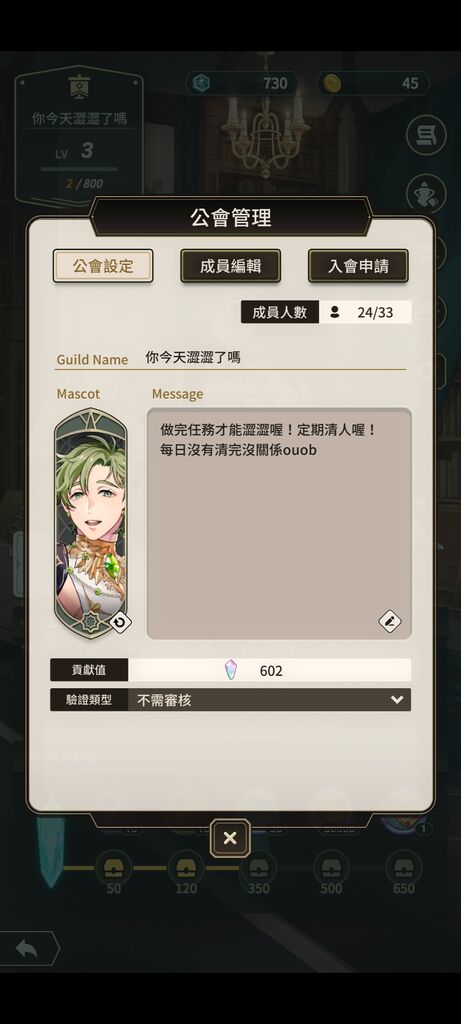Click the 650 reward chest icon
The height and width of the screenshot is (1024, 461).
pos(404,868)
